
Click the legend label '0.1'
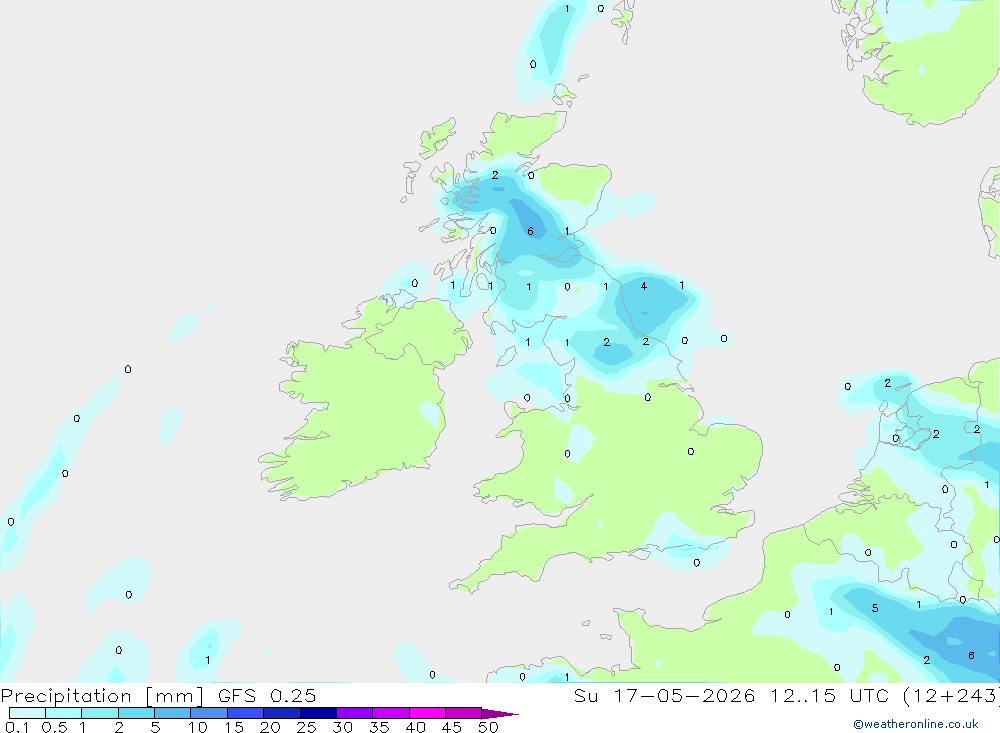click(17, 727)
